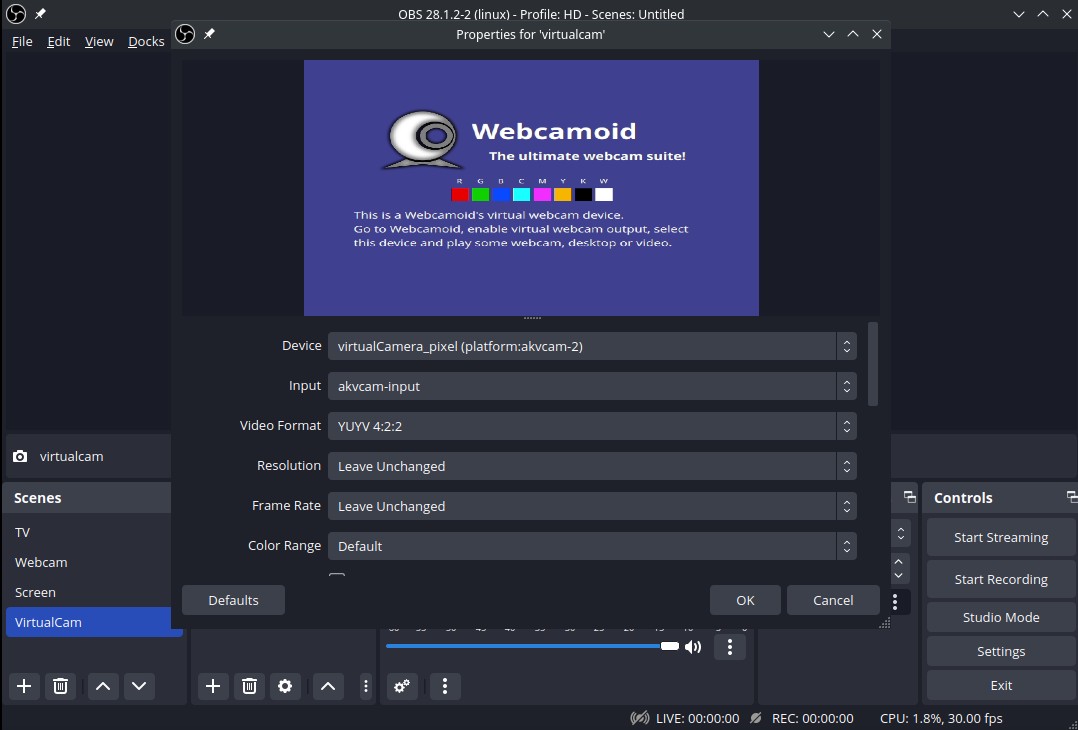Click OBS logo in main title bar

pyautogui.click(x=16, y=14)
